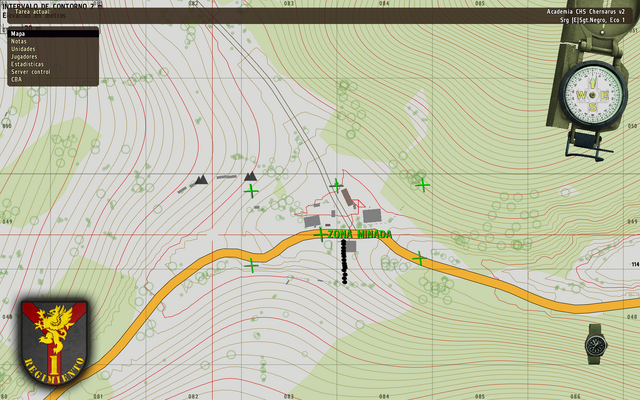Select green cross marker beside ZONA MINADA text

tap(321, 234)
